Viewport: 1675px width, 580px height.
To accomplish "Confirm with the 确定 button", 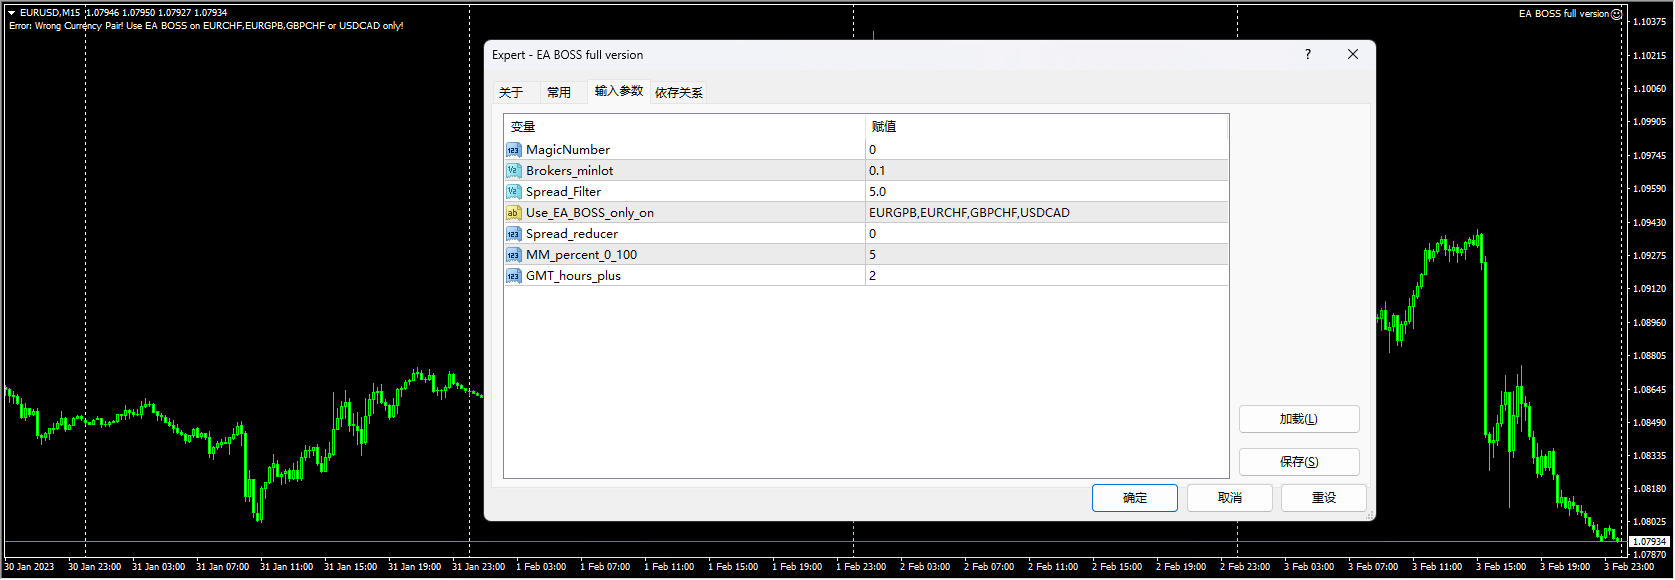I will pos(1135,498).
